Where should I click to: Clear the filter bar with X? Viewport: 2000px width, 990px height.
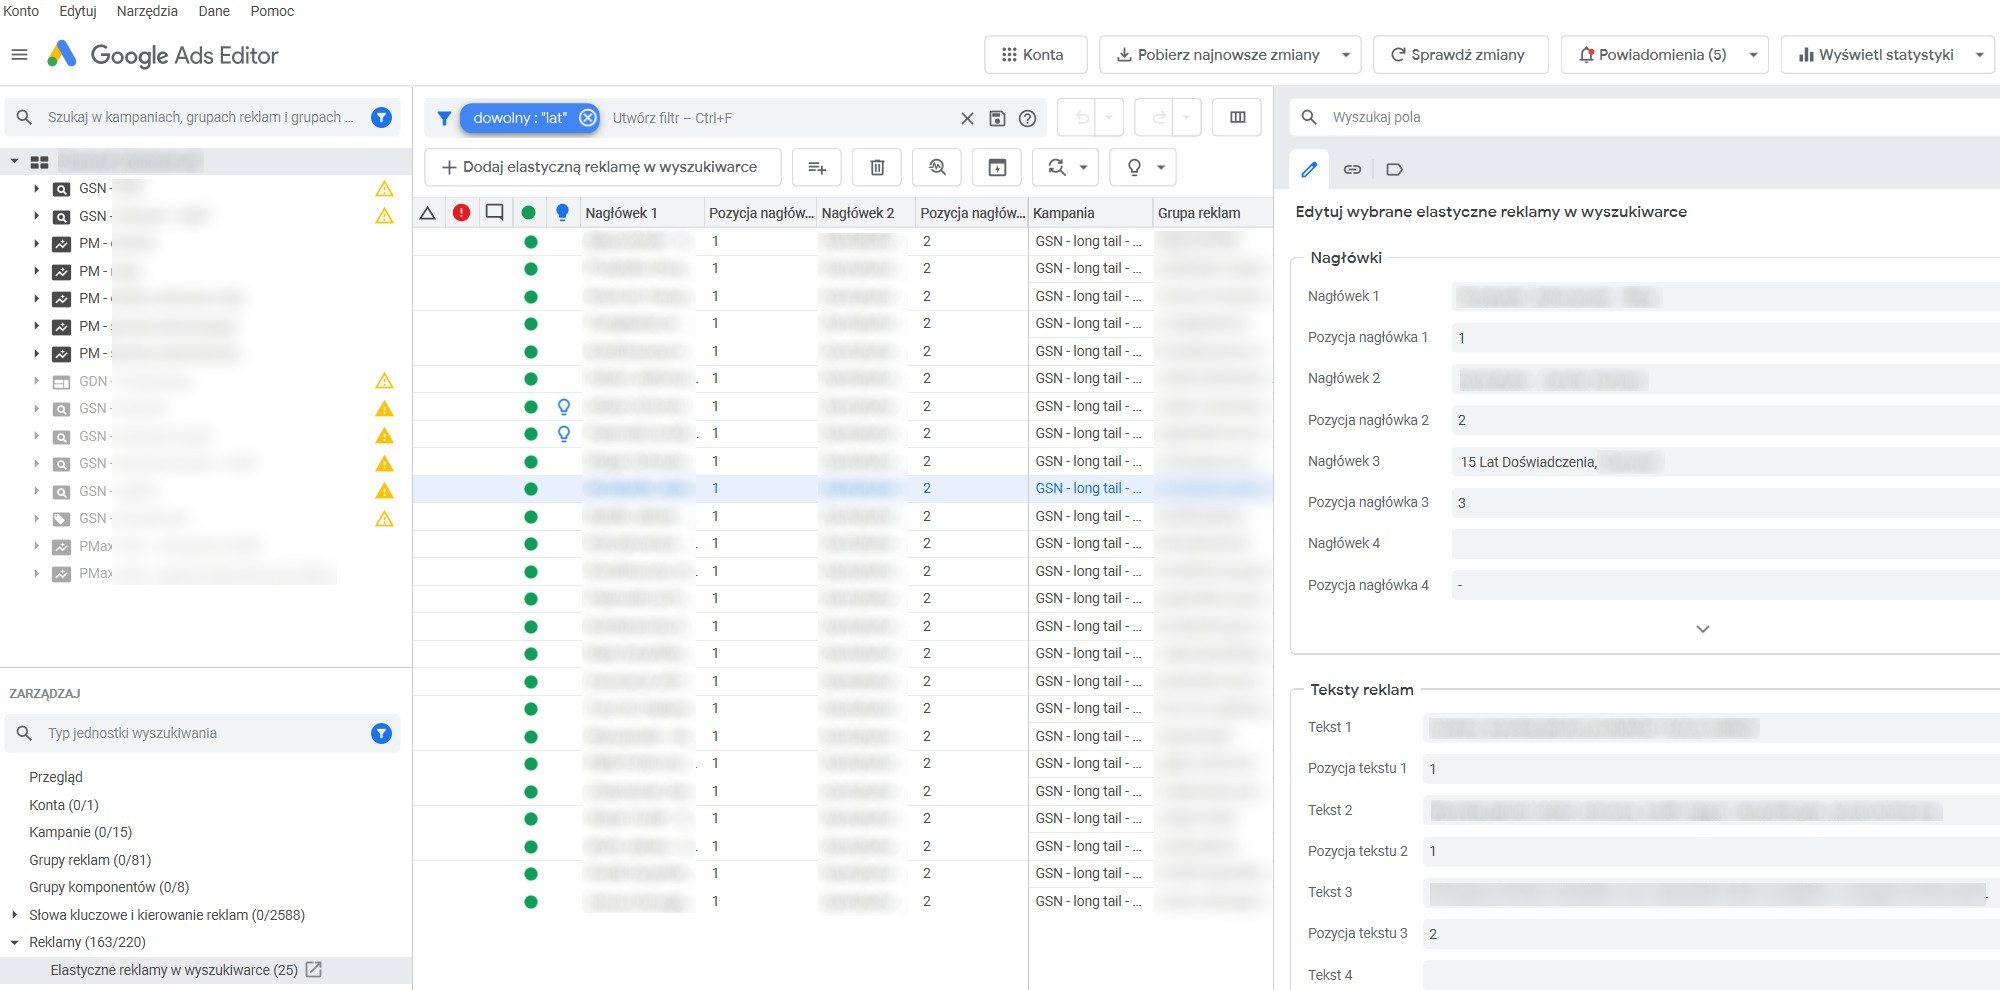tap(967, 118)
